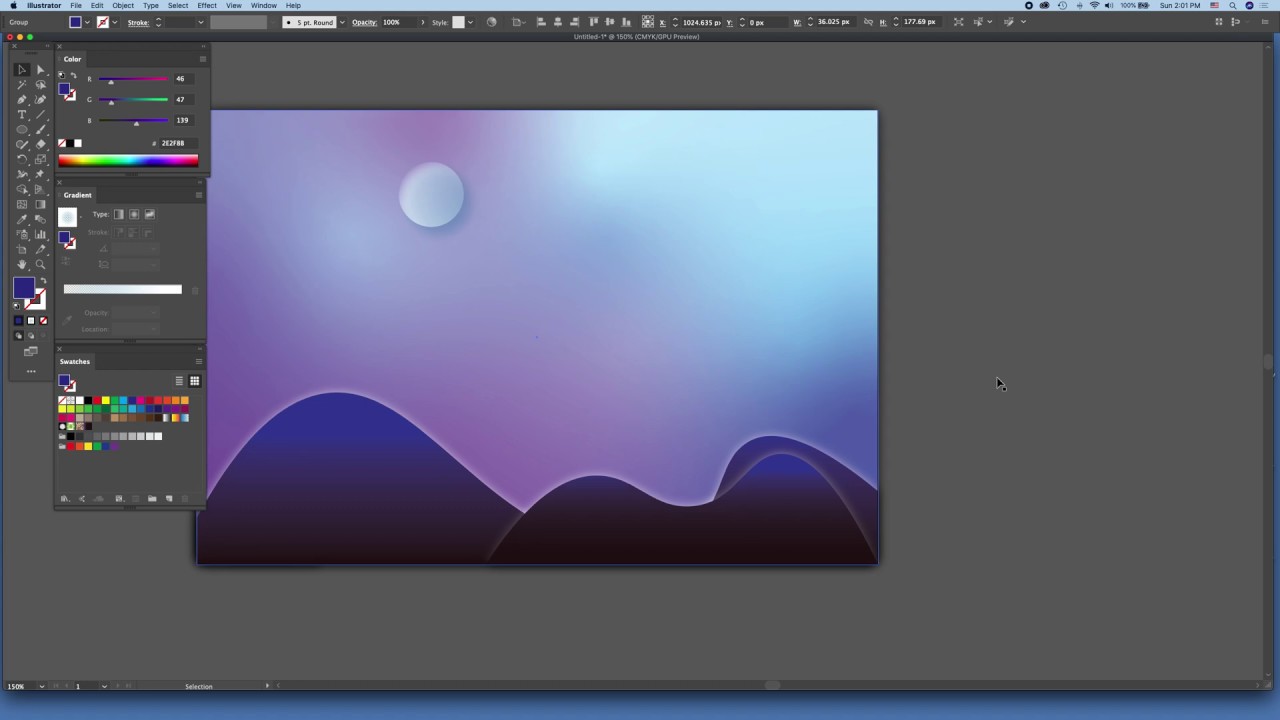Toggle constrain width and height proportions
Viewport: 1280px width, 720px height.
[x=867, y=22]
